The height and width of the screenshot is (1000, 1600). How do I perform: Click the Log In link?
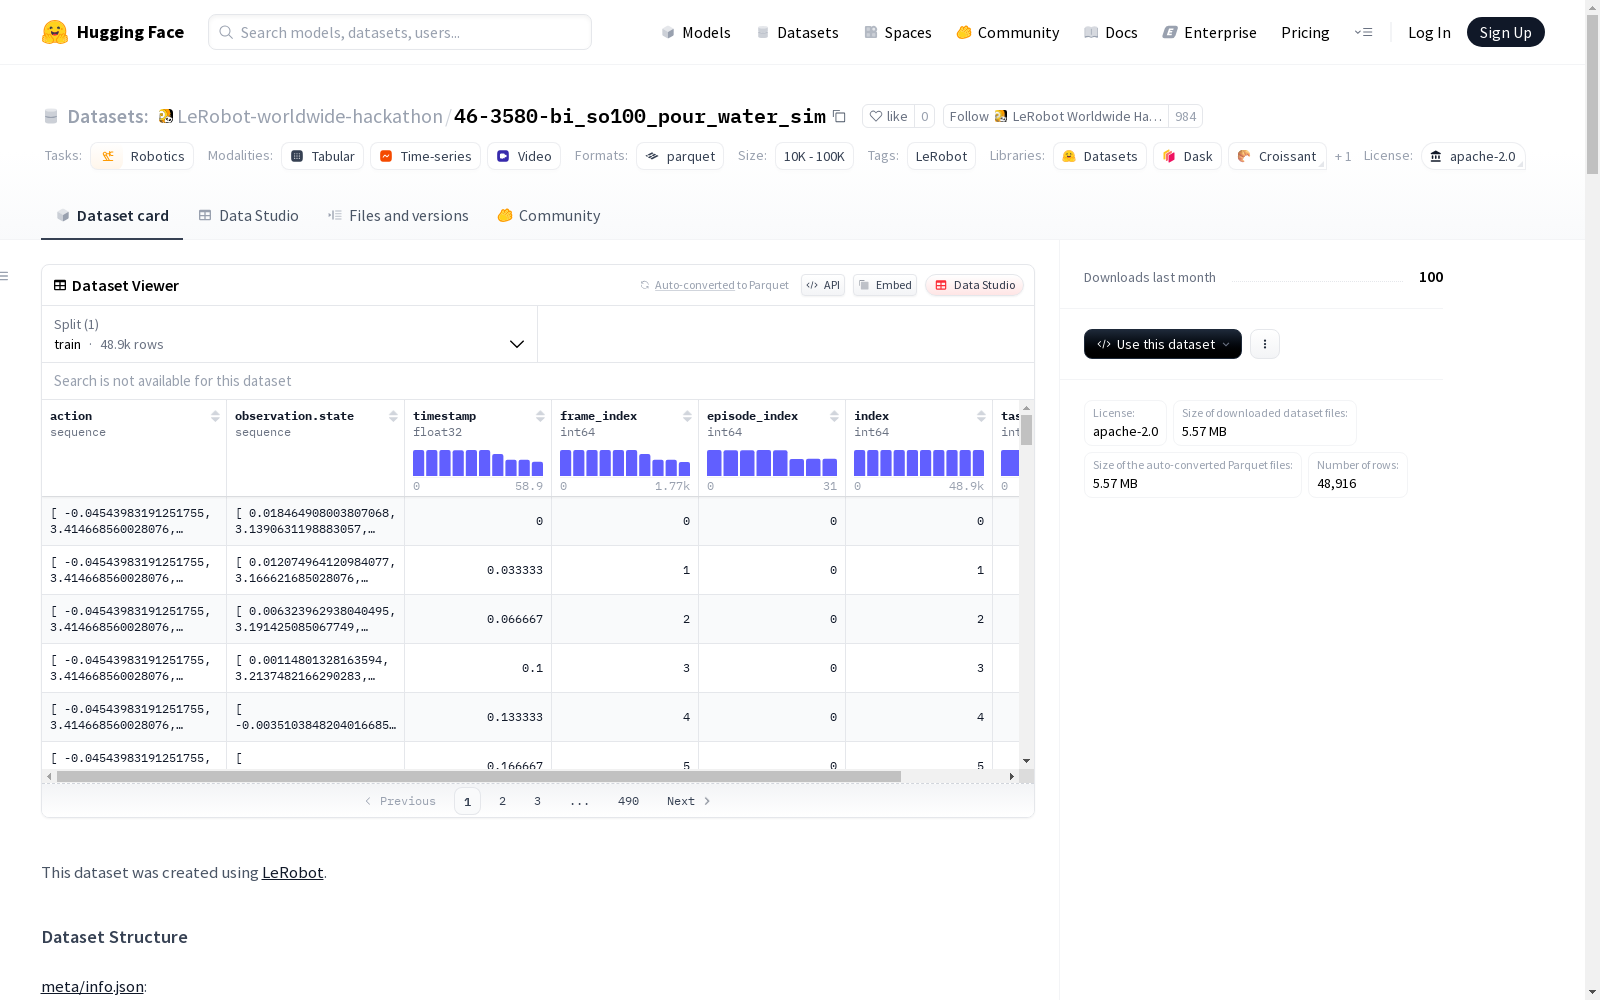point(1429,32)
